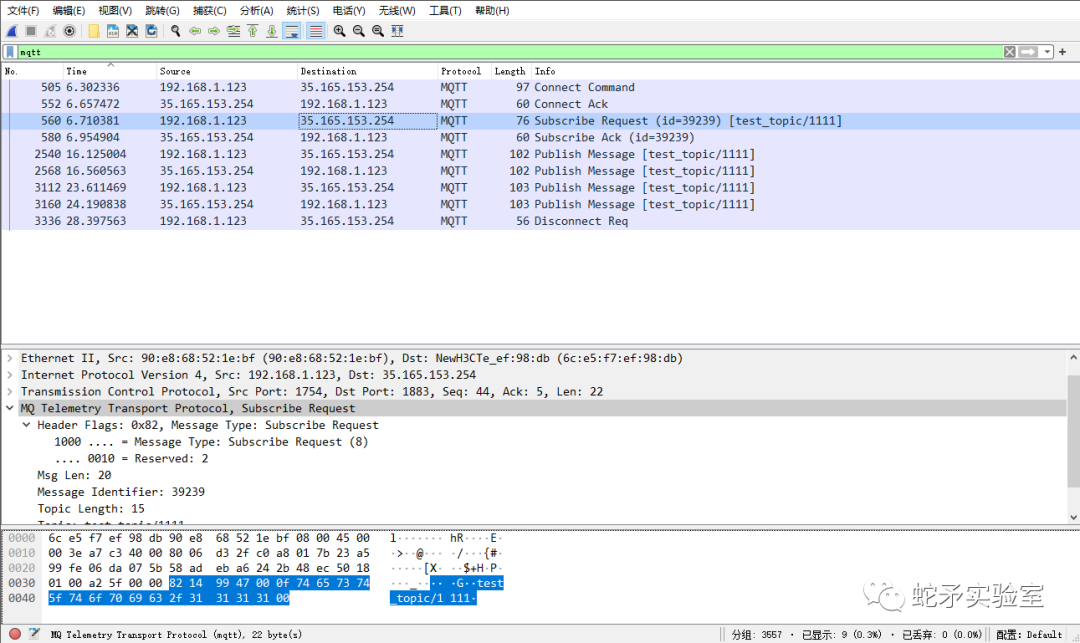This screenshot has width=1080, height=643.
Task: Sort packets by Info column
Action: [804, 71]
